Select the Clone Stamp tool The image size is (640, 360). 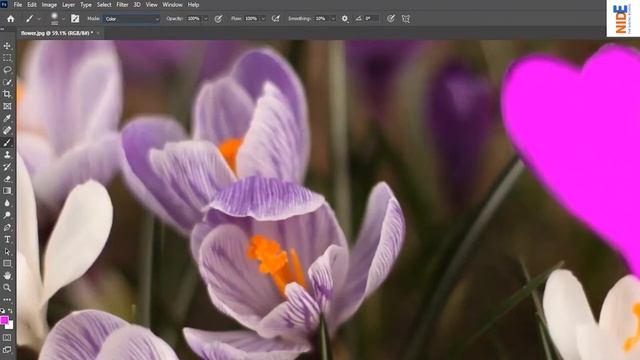7,155
